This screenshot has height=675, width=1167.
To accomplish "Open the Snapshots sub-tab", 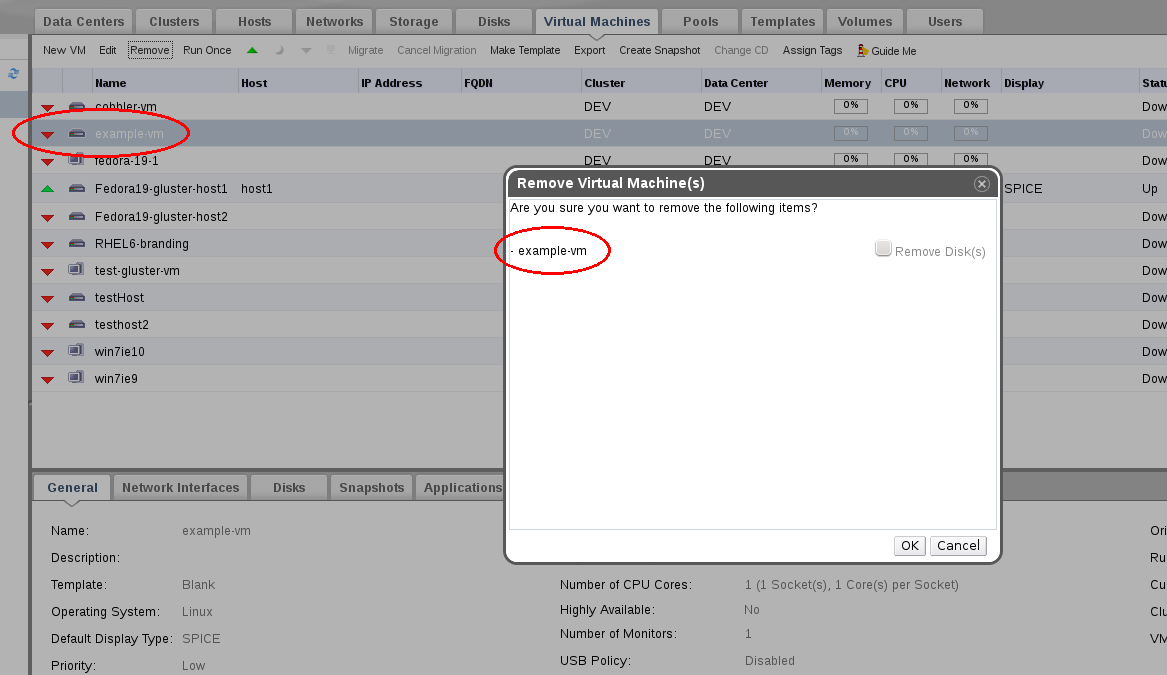I will point(371,487).
